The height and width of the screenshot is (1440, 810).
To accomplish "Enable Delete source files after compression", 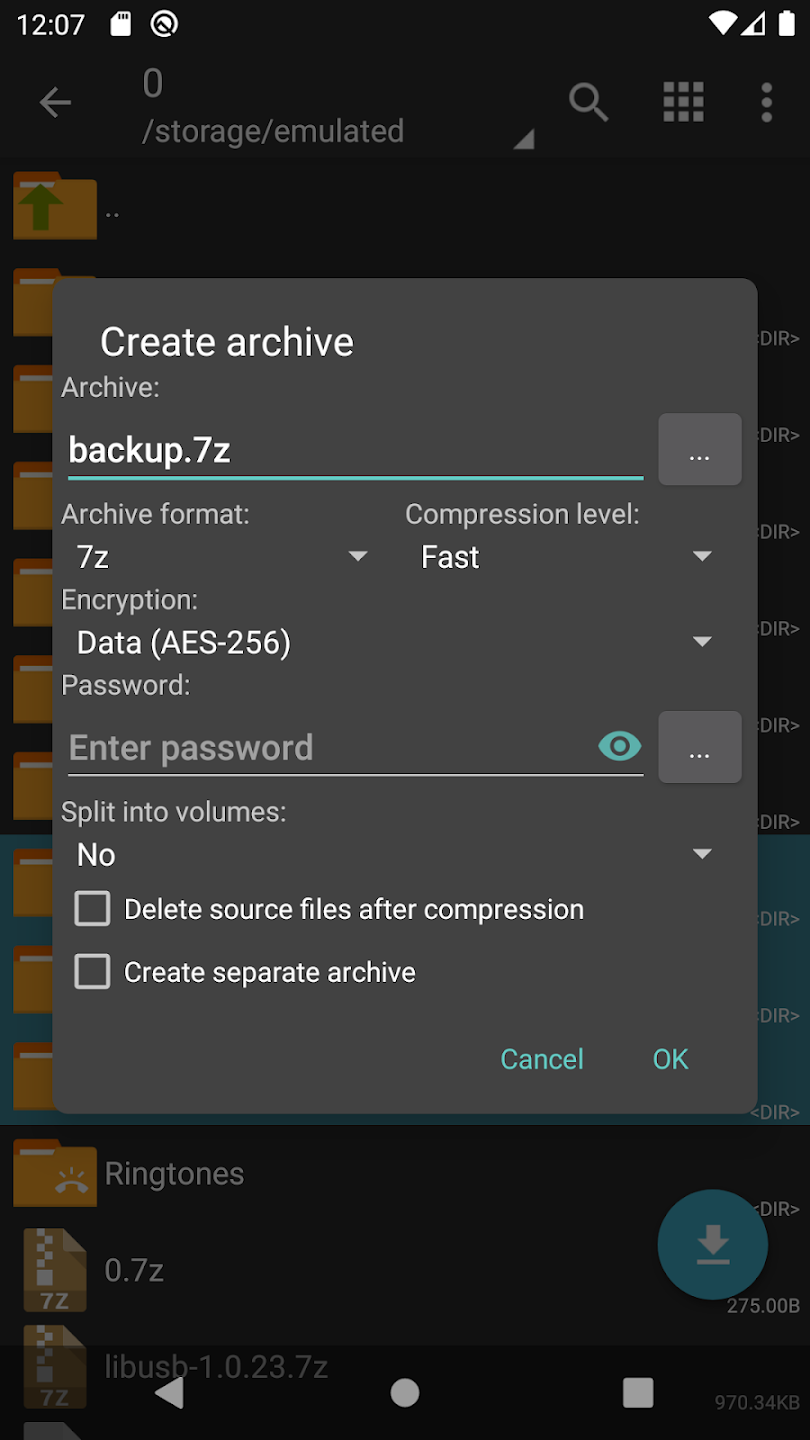I will (x=93, y=909).
